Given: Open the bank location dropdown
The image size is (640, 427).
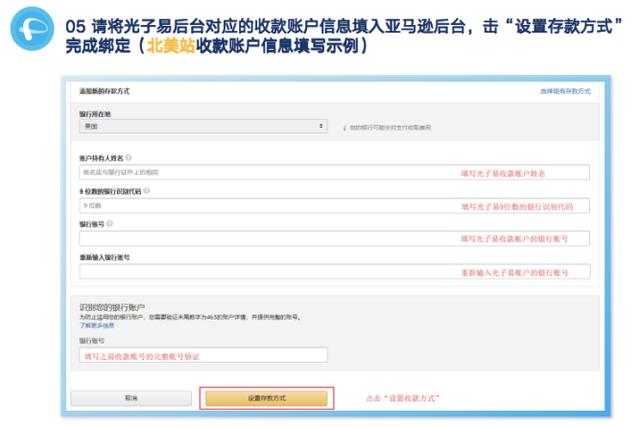Looking at the screenshot, I should [203, 127].
